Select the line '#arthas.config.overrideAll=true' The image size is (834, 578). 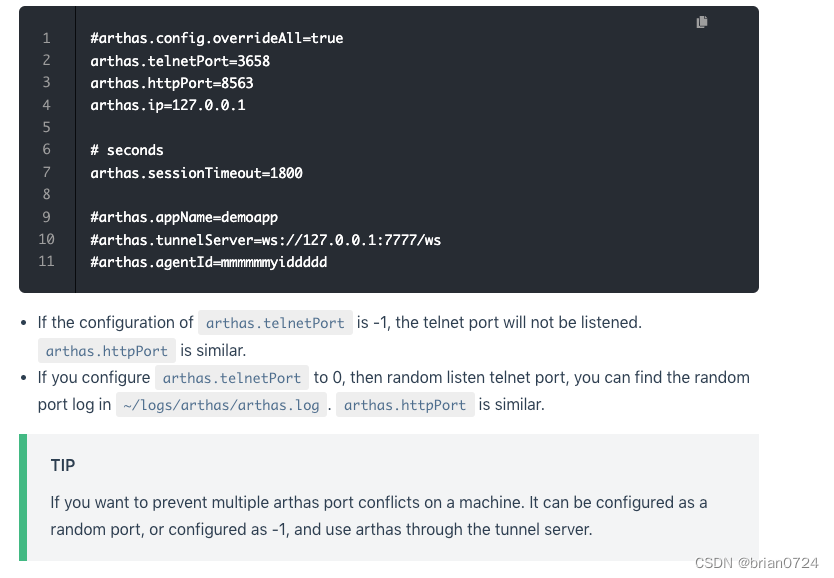pos(216,38)
